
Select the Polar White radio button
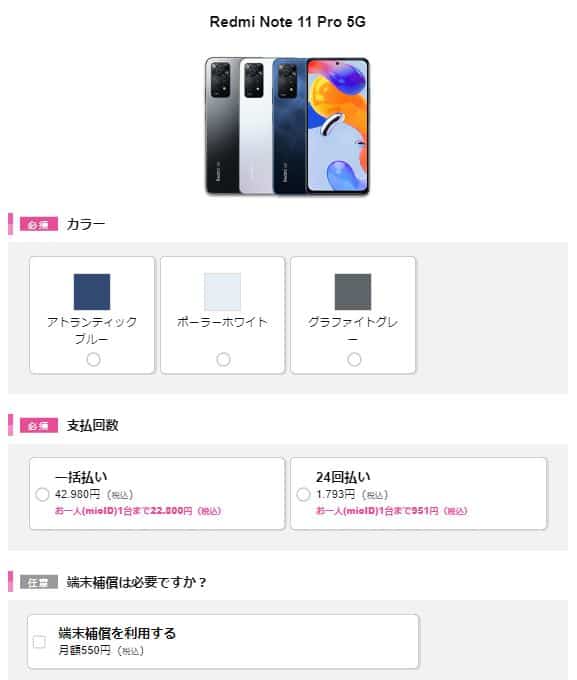pyautogui.click(x=223, y=360)
